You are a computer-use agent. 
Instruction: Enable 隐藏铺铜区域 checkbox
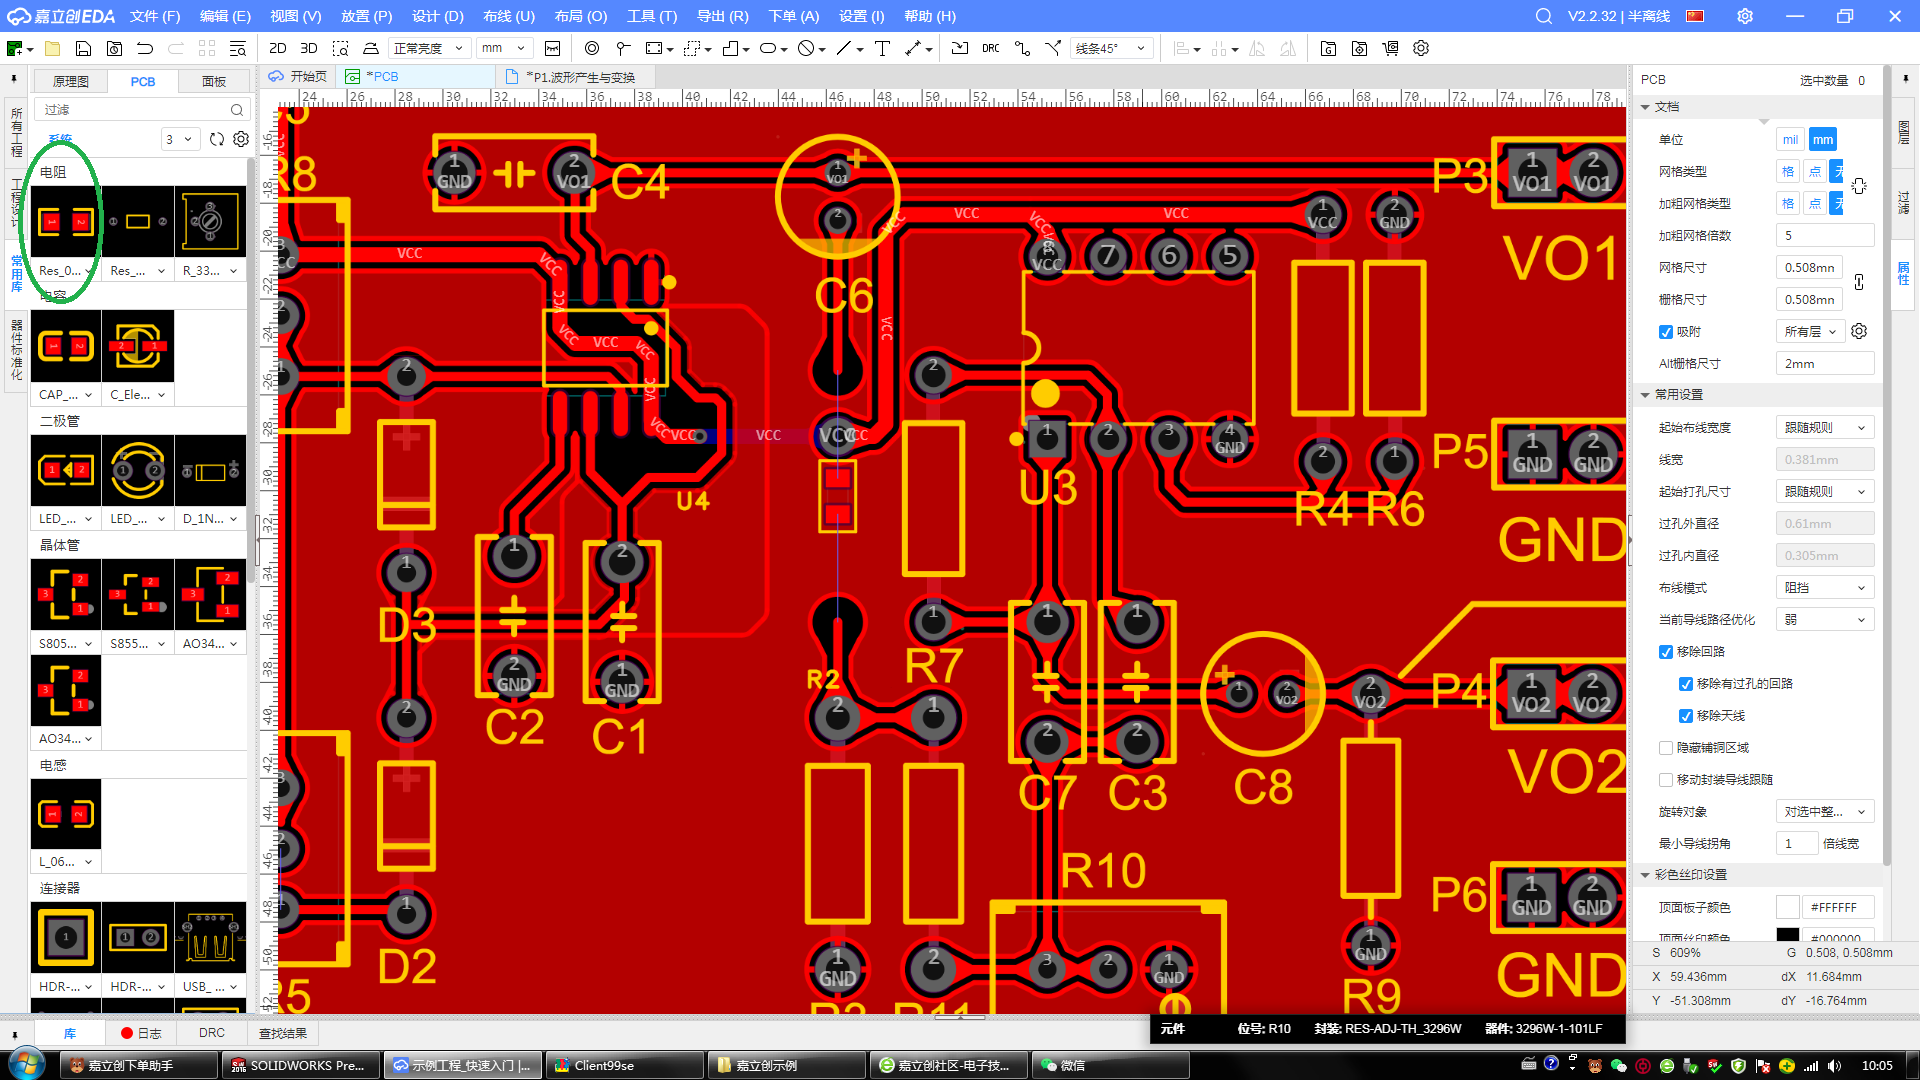1666,748
